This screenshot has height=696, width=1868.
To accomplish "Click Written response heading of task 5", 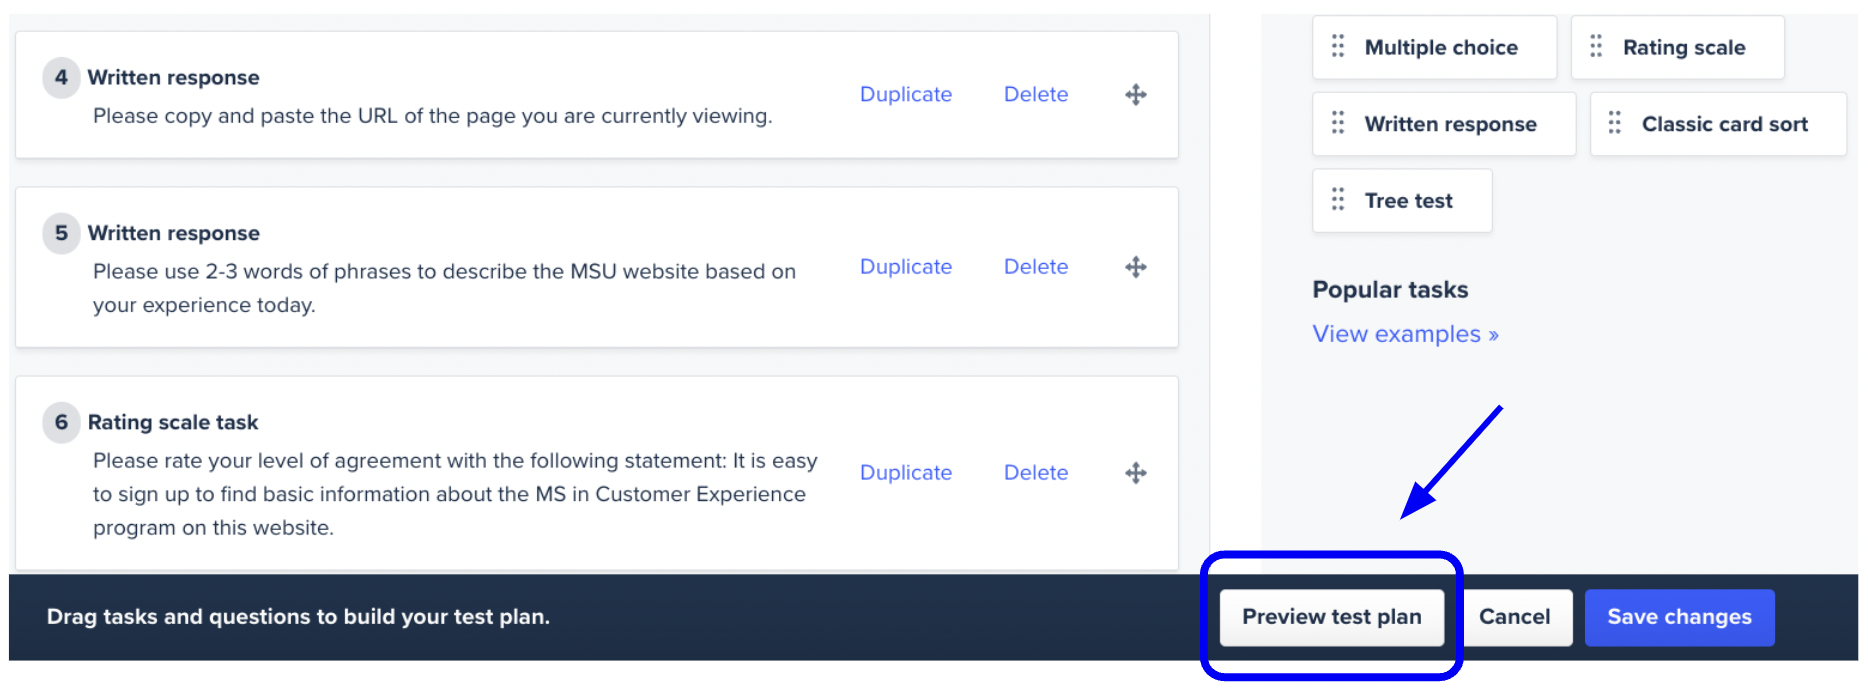I will [x=174, y=233].
